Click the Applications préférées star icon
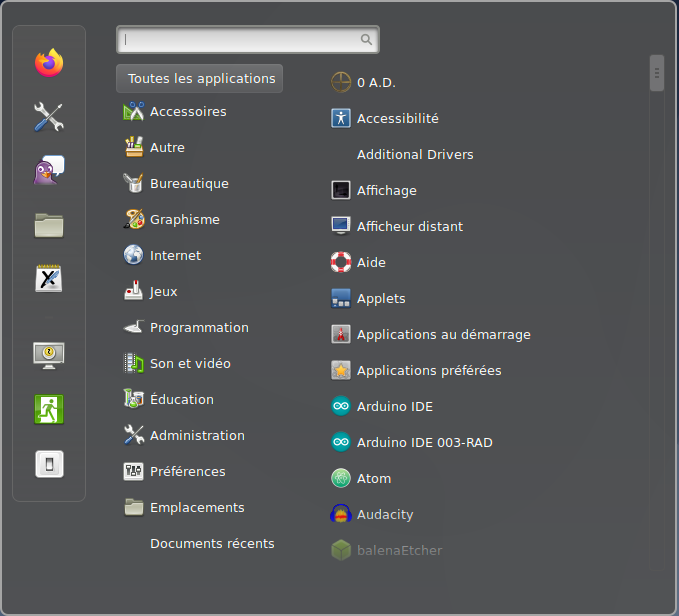This screenshot has height=616, width=679. point(341,370)
